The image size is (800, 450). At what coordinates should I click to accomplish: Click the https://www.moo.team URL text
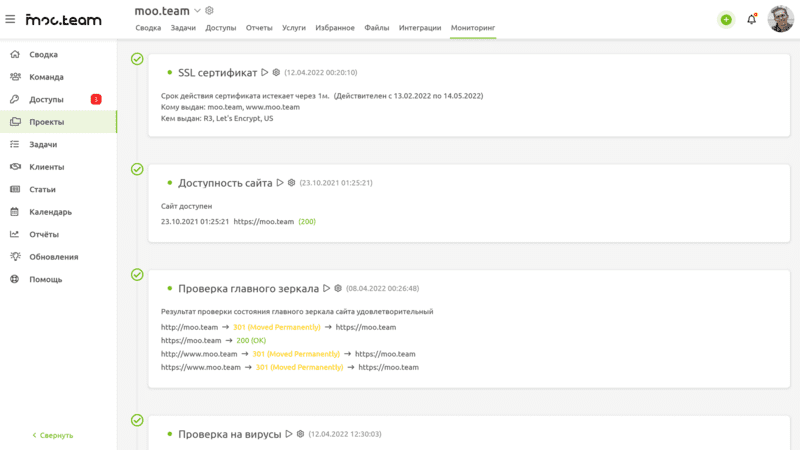pyautogui.click(x=201, y=367)
